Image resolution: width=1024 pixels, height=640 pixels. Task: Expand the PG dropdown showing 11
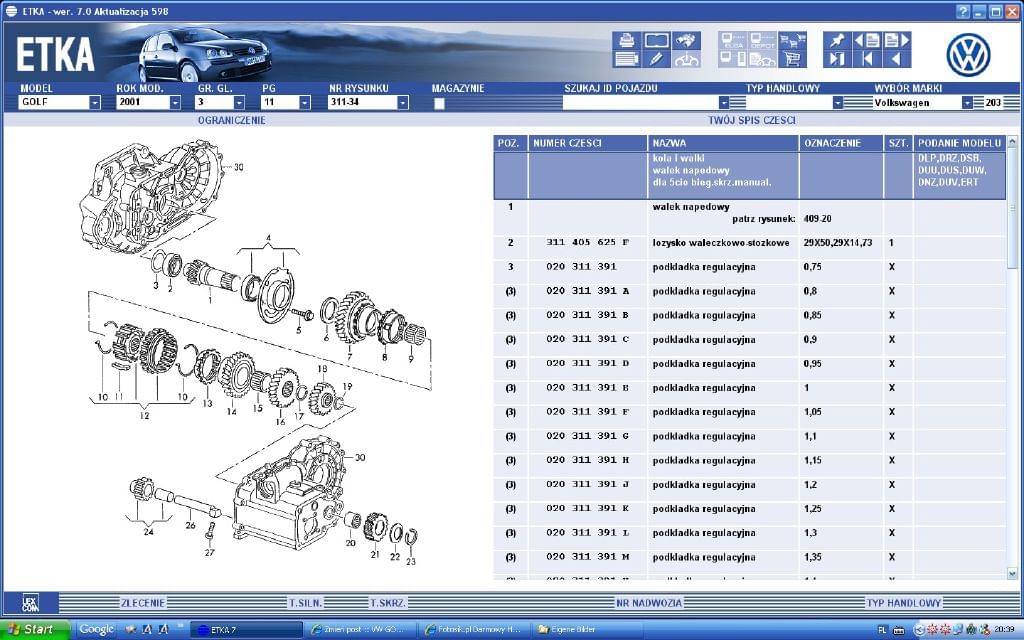click(304, 103)
